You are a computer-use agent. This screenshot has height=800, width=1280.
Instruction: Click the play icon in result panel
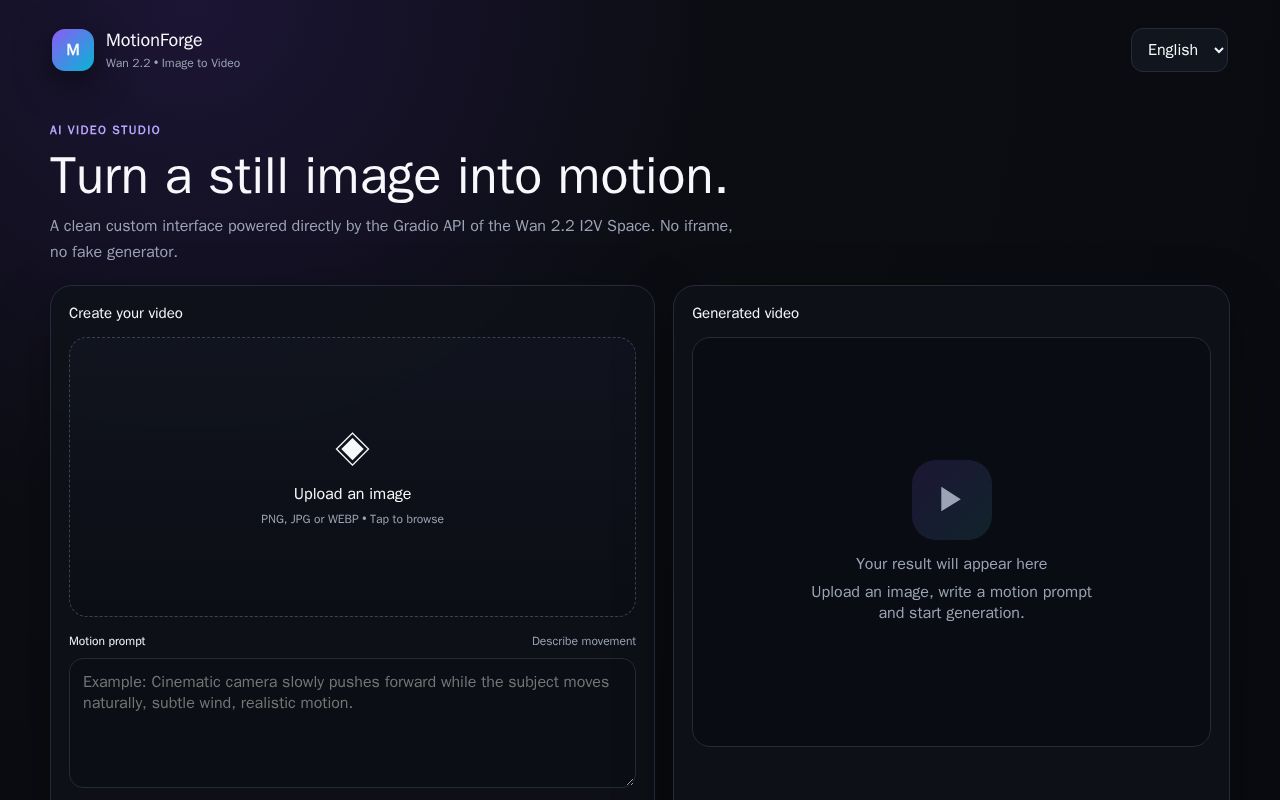(951, 499)
